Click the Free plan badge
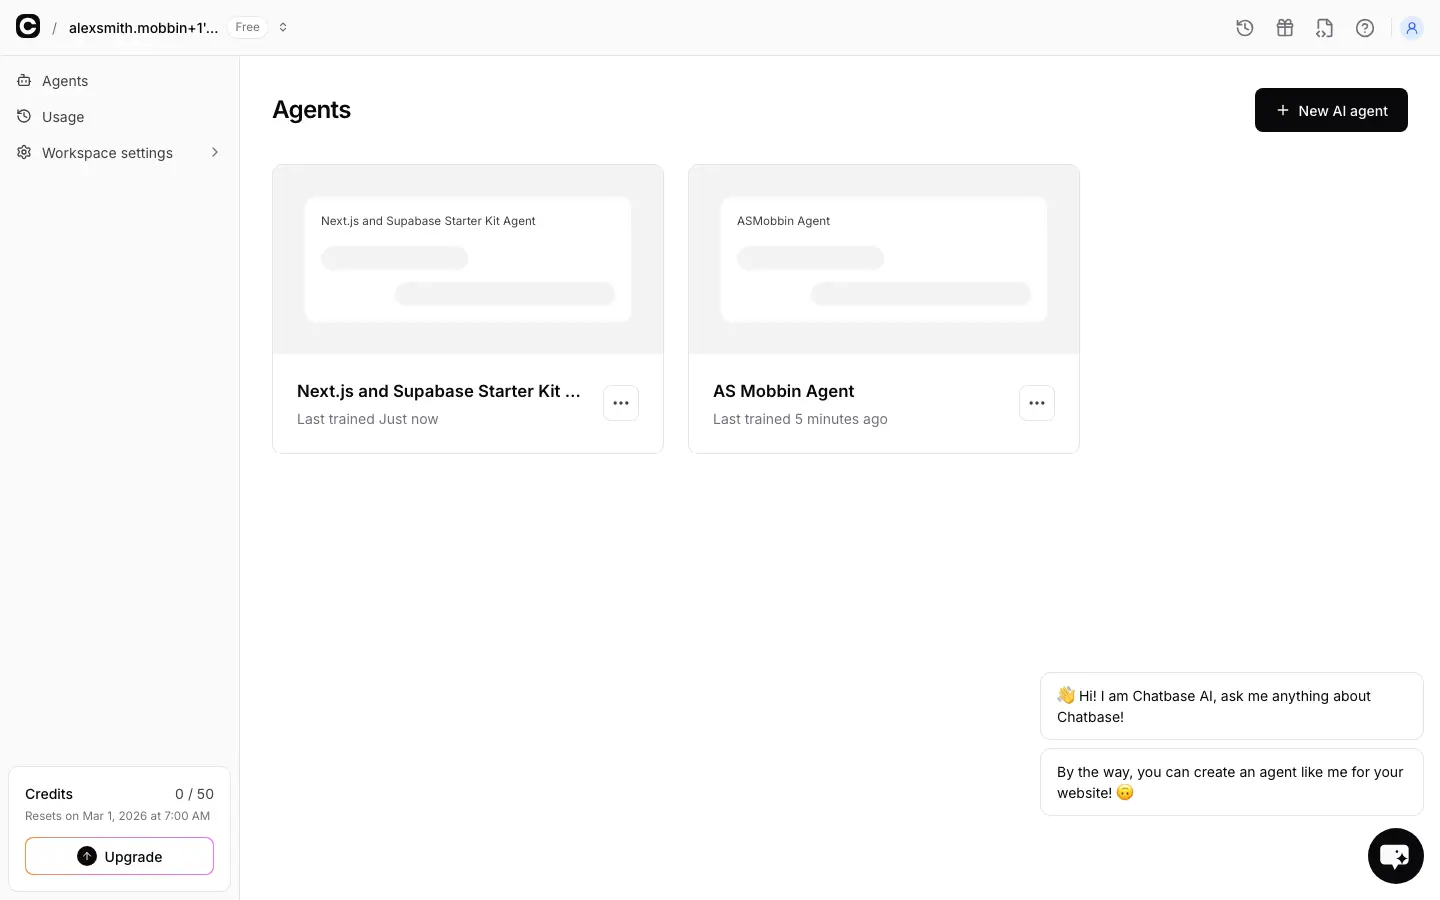This screenshot has height=900, width=1440. coord(247,27)
